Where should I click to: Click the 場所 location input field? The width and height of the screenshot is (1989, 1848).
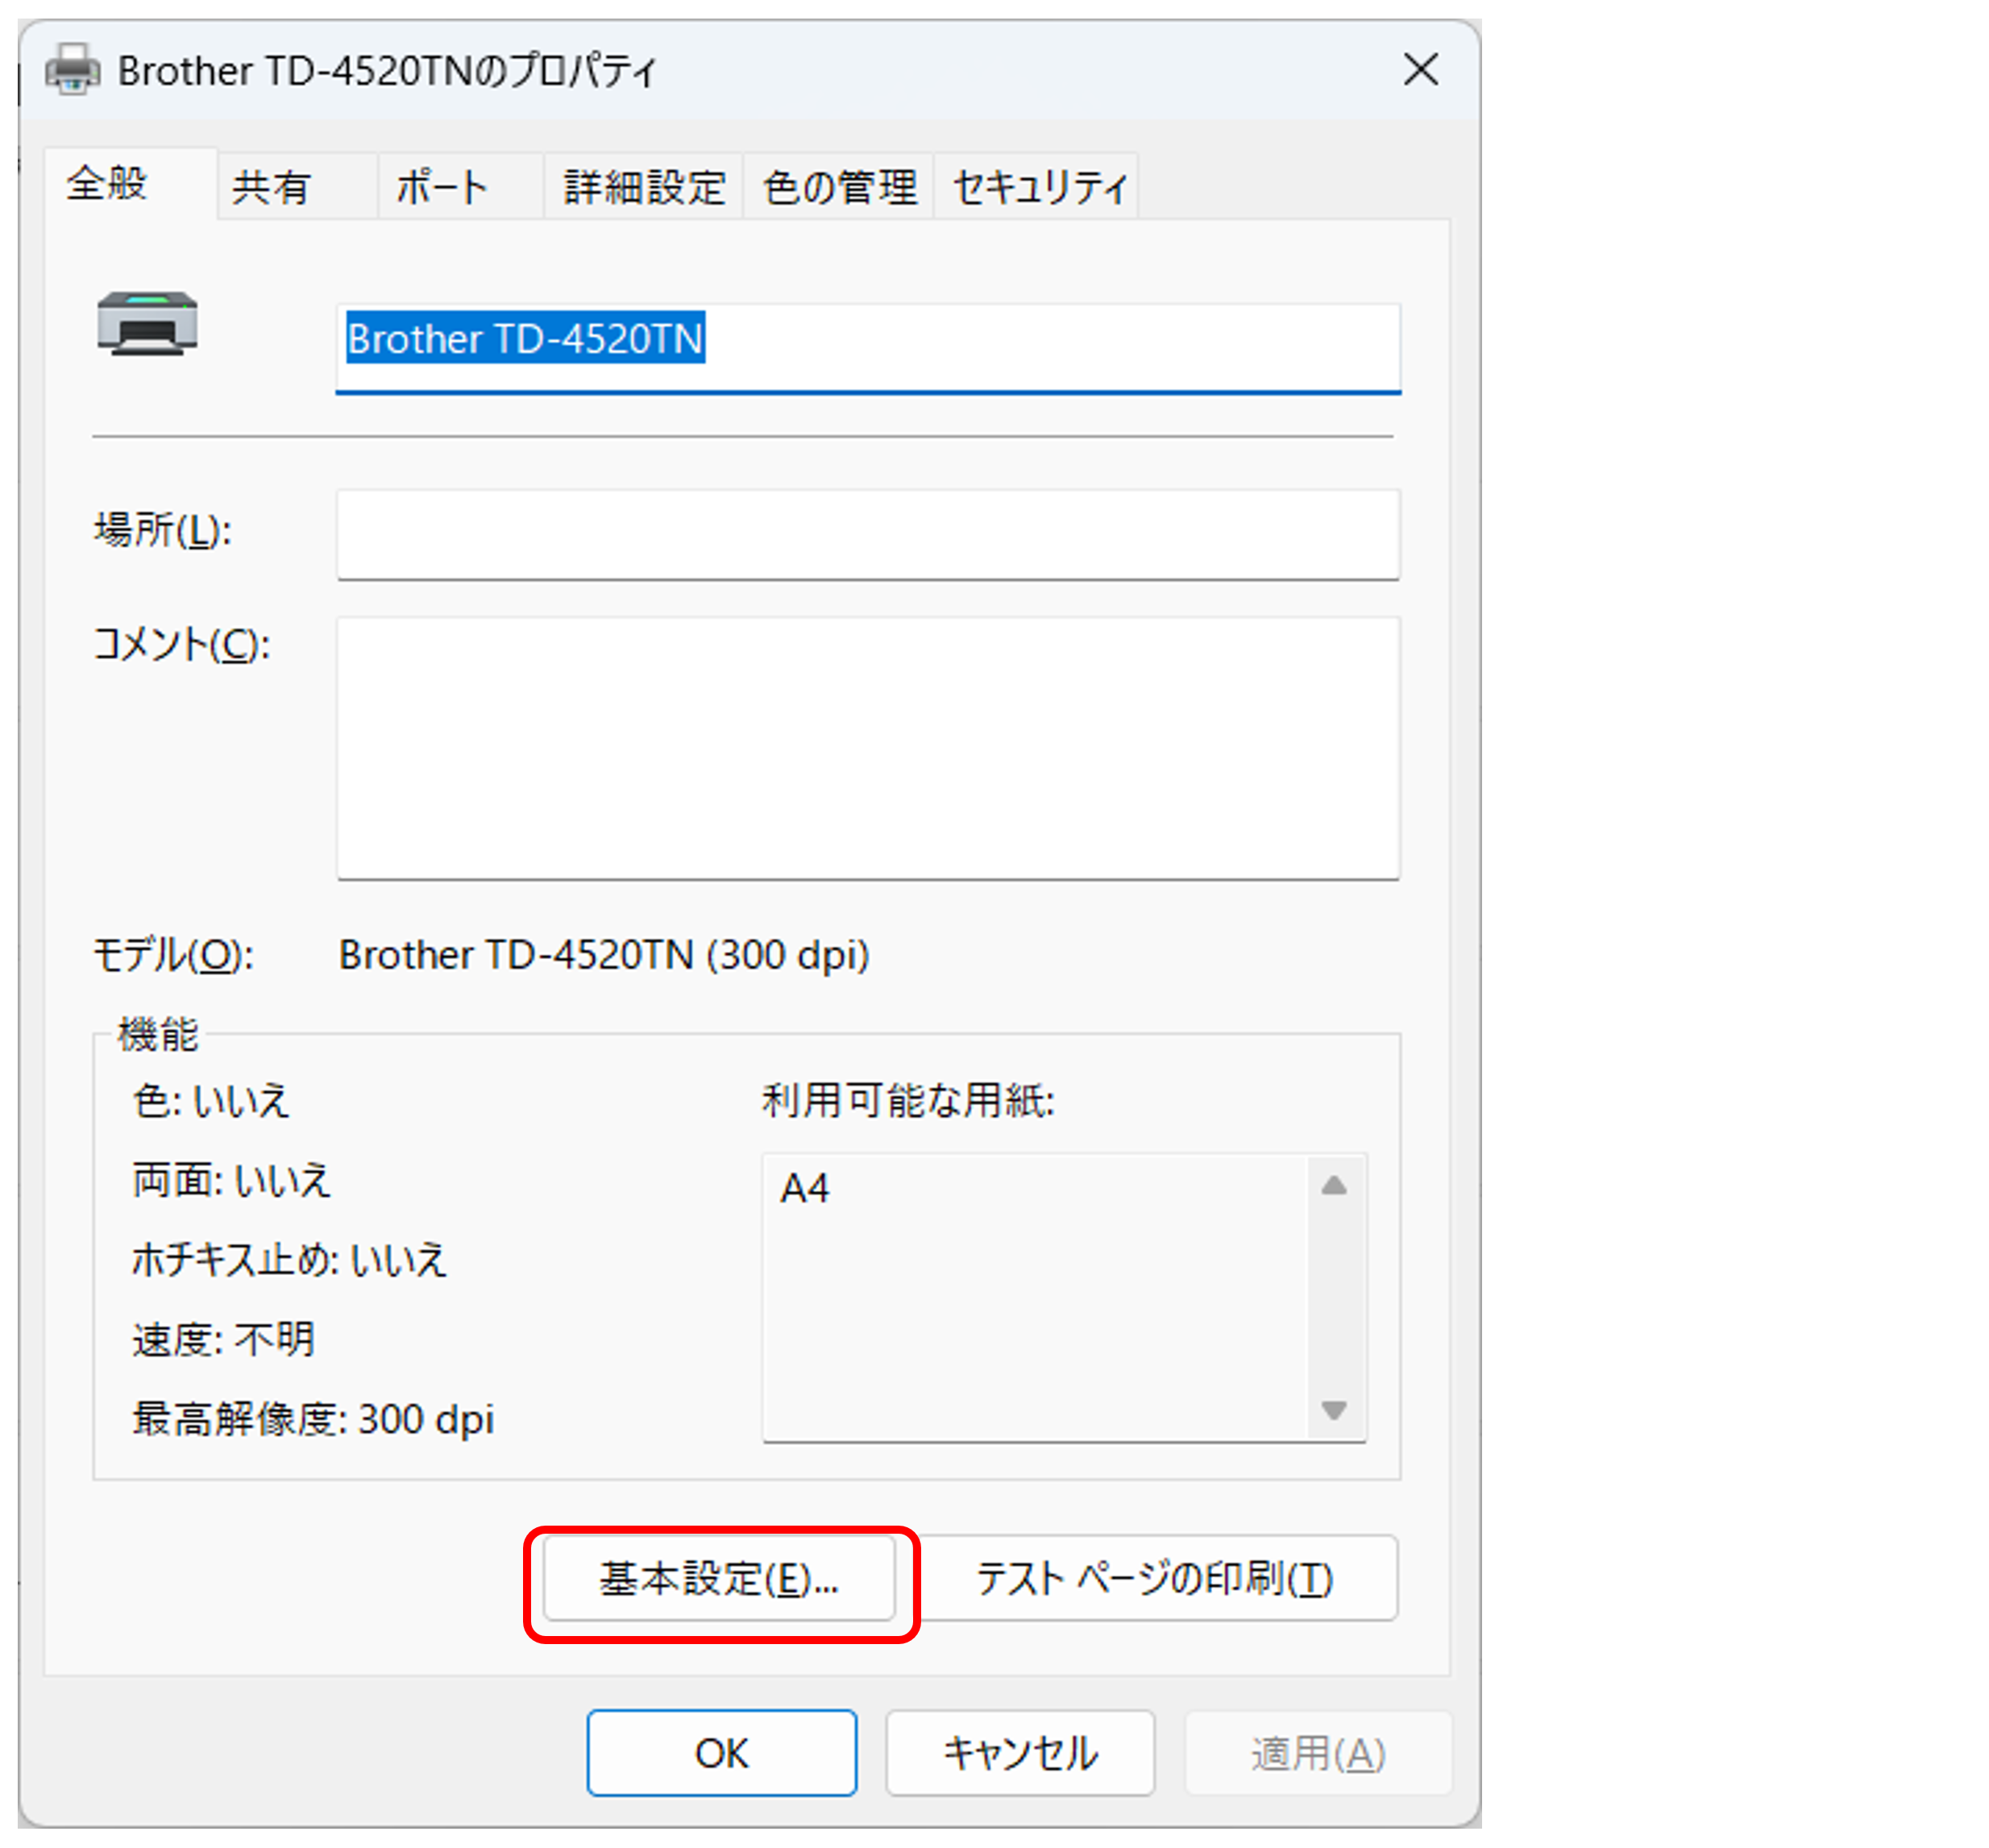point(867,534)
